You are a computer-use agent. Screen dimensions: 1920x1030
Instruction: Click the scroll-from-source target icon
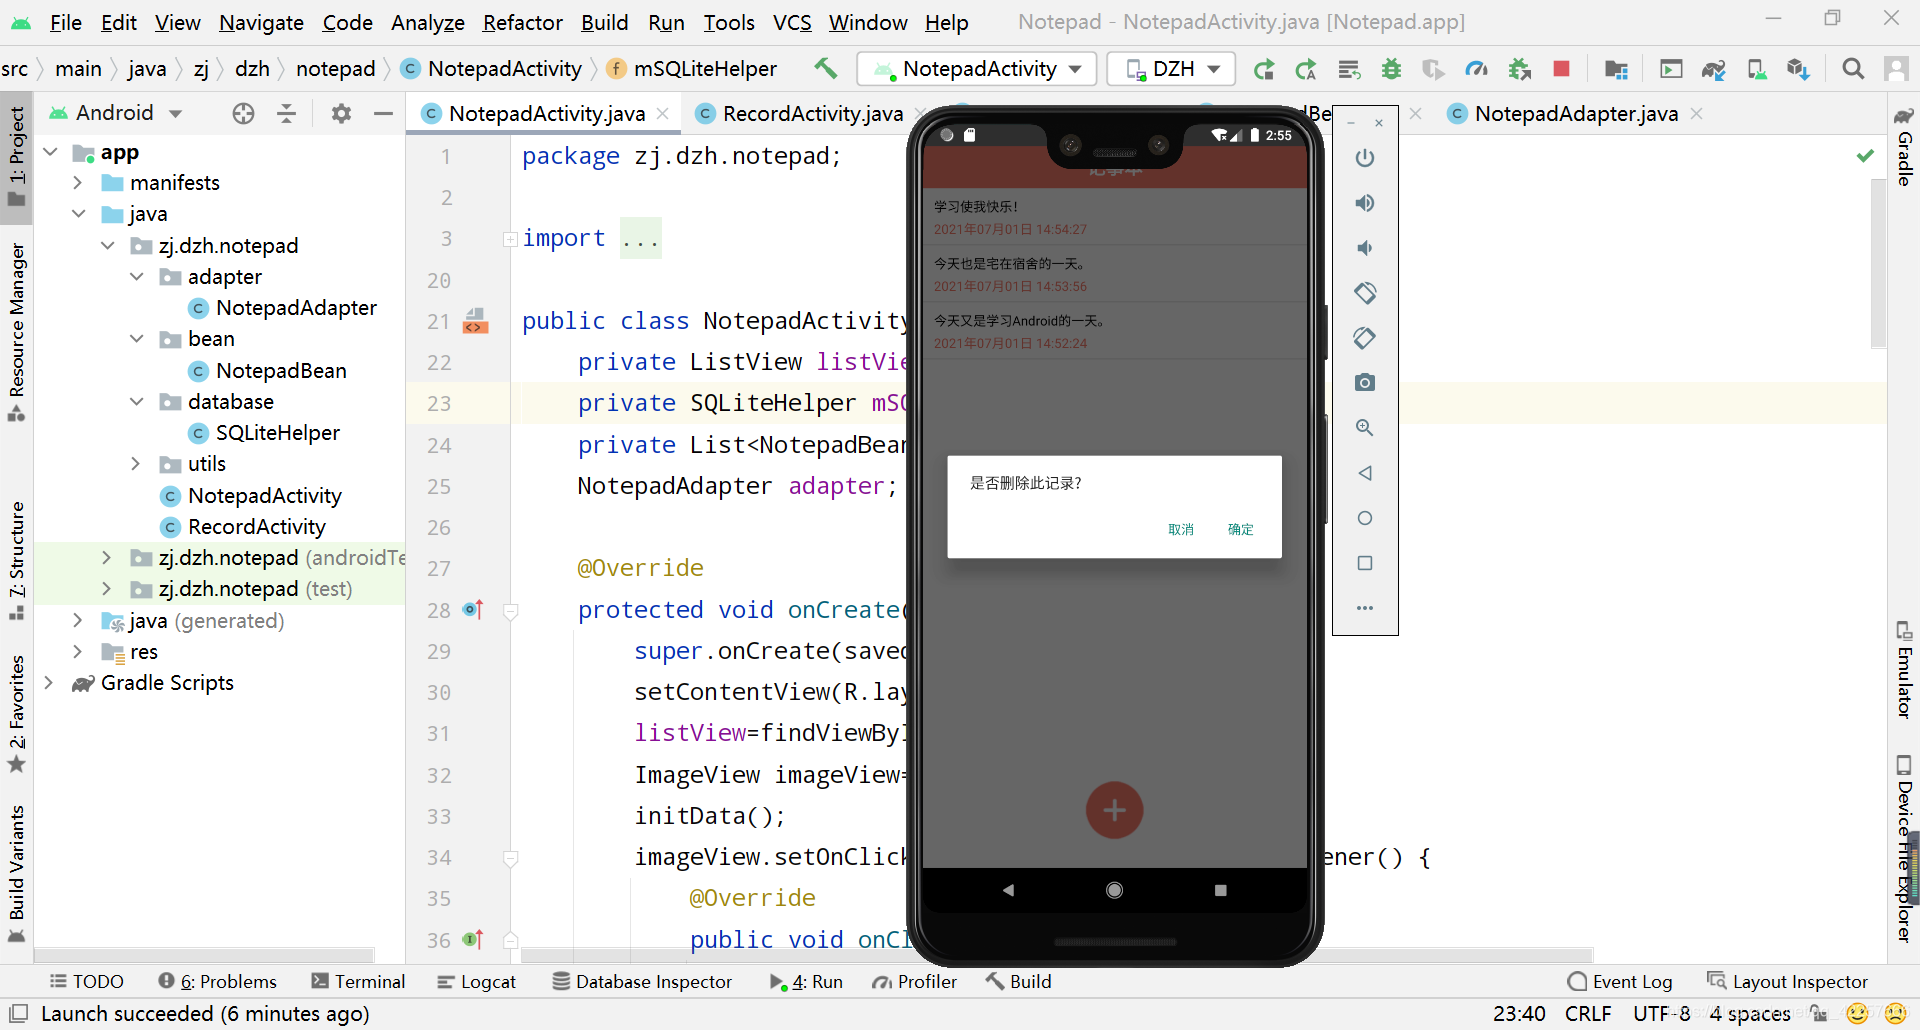coord(243,113)
